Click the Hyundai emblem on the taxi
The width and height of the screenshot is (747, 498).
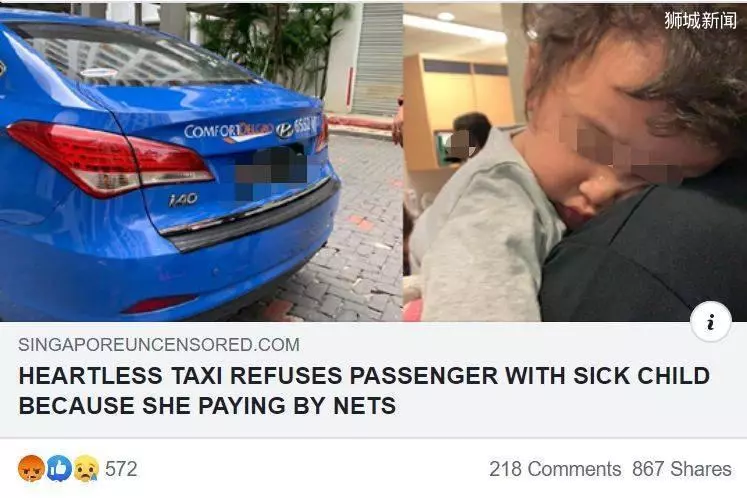click(285, 131)
